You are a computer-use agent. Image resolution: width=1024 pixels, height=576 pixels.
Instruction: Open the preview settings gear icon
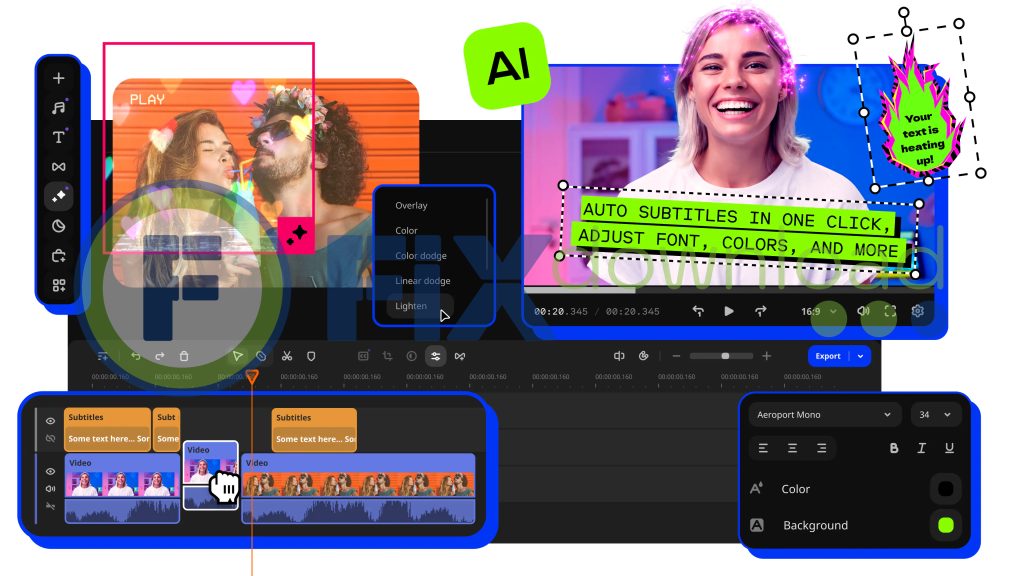click(x=917, y=311)
